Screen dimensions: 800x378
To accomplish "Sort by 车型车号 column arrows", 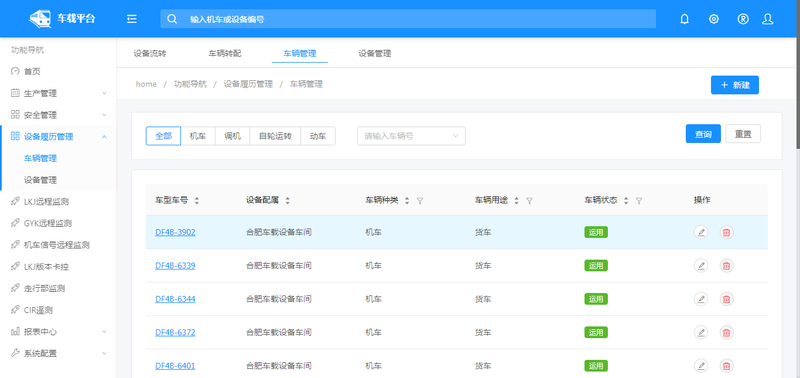I will pos(196,201).
